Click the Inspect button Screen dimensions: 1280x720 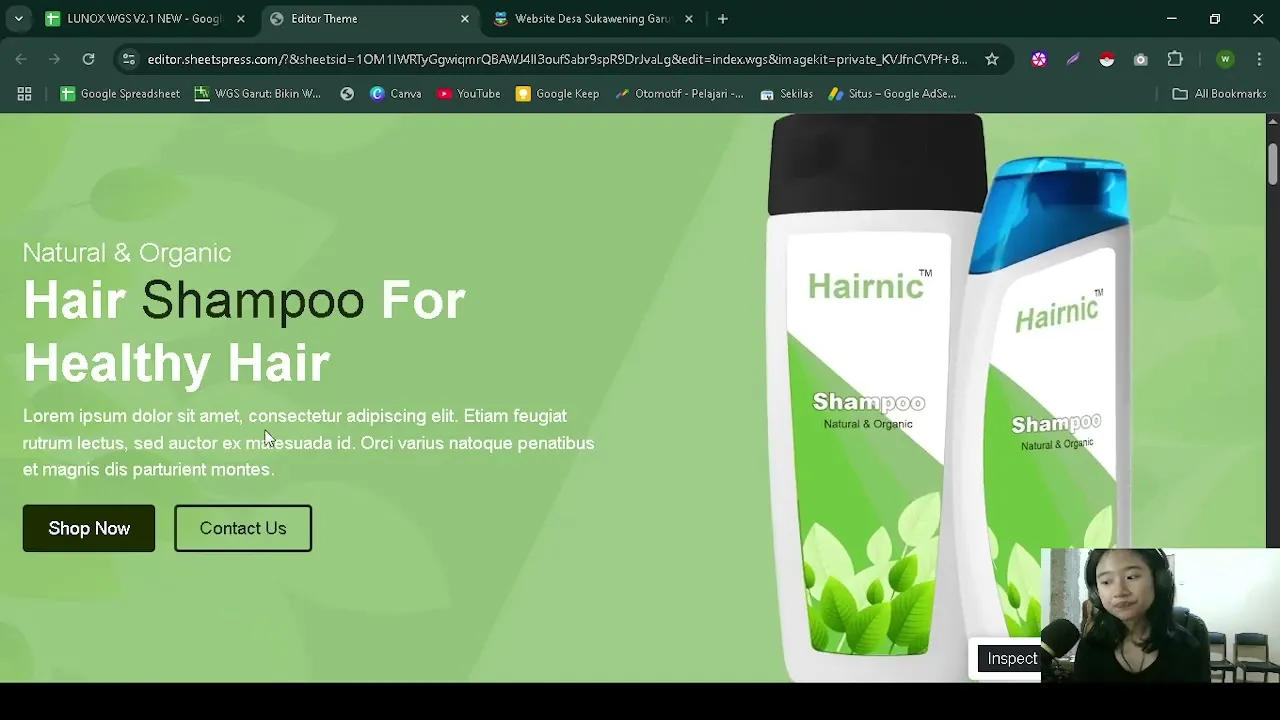click(x=1011, y=658)
